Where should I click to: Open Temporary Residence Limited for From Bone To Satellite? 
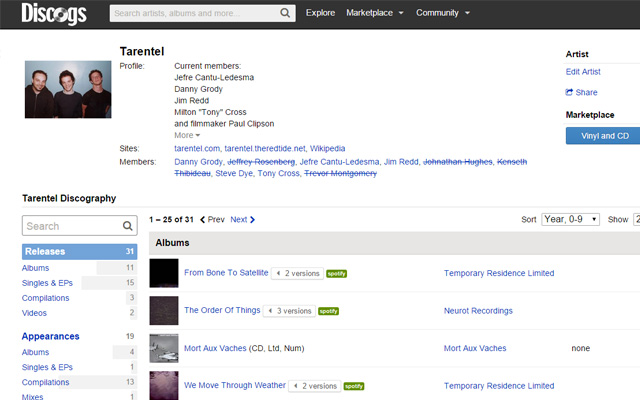[x=499, y=273]
